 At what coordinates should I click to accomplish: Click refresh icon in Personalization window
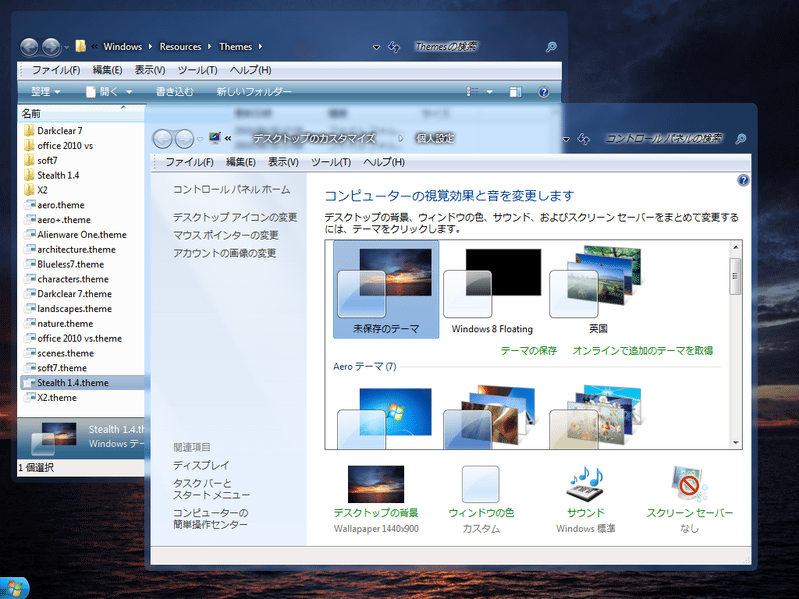click(583, 139)
